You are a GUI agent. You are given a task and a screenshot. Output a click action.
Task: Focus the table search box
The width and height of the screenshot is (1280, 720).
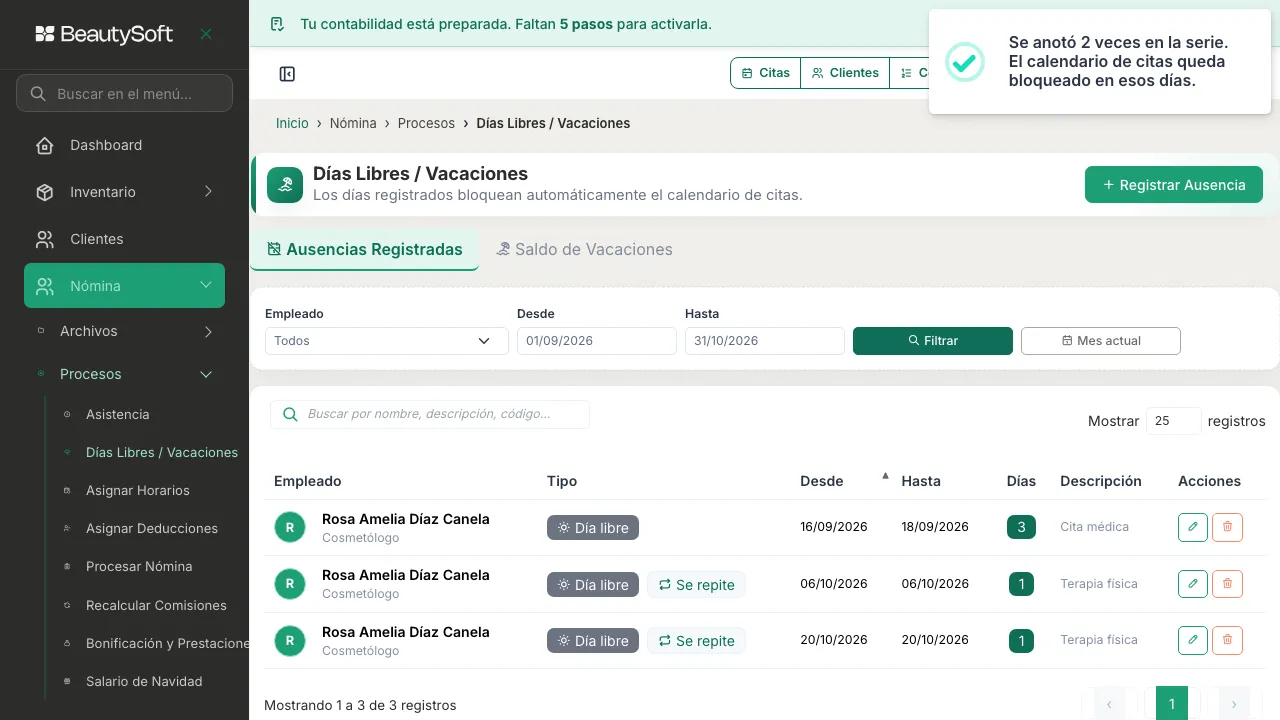[x=430, y=414]
